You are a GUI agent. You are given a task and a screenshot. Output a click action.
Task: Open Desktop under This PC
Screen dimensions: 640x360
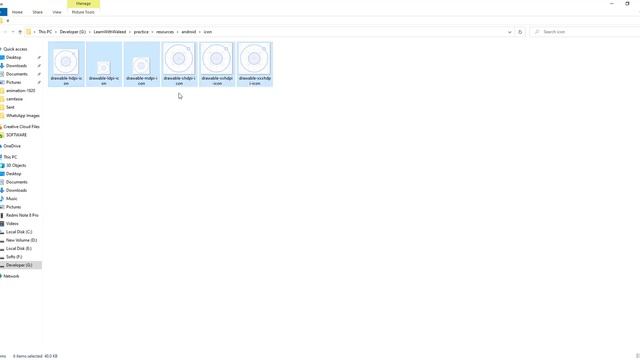pos(13,174)
